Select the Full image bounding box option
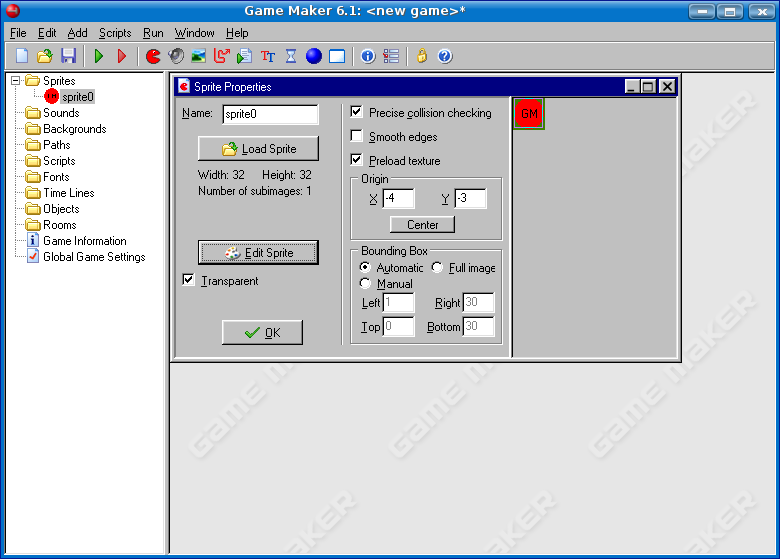 pyautogui.click(x=437, y=267)
